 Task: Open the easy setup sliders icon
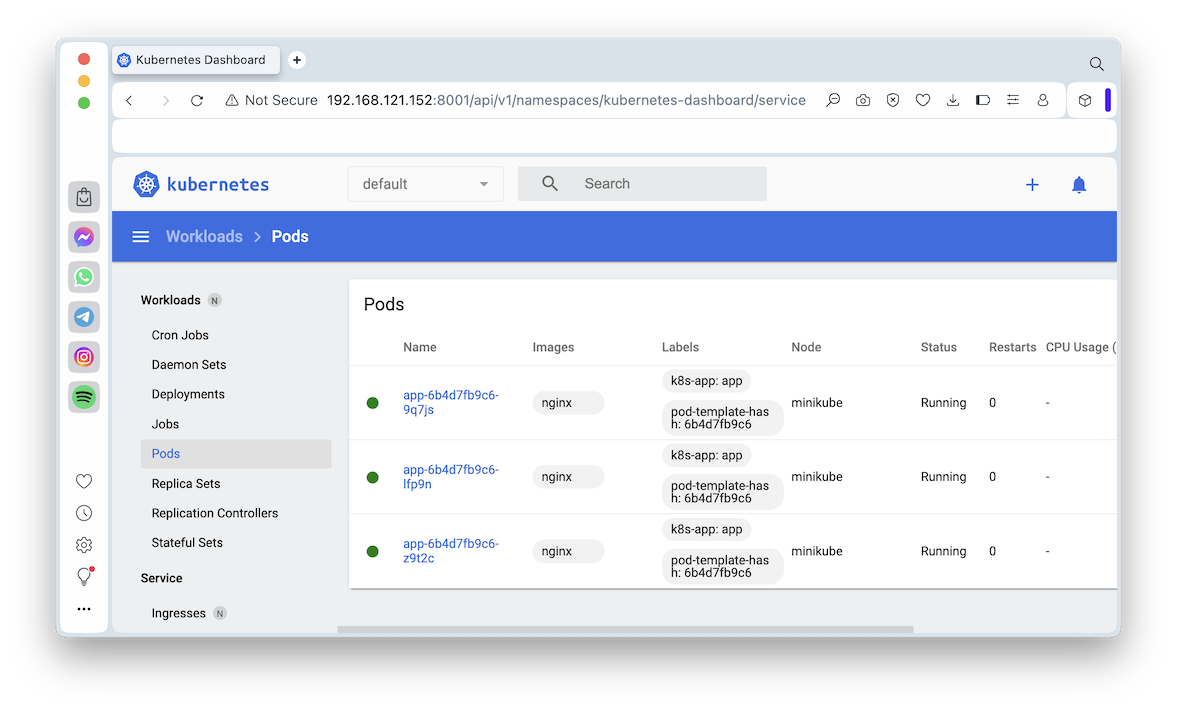pos(1013,100)
